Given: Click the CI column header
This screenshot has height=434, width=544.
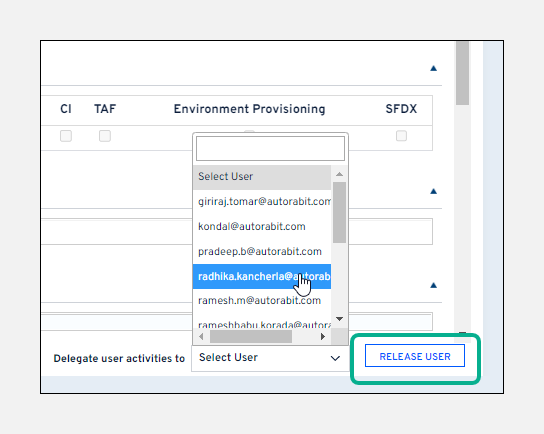Looking at the screenshot, I should (66, 109).
